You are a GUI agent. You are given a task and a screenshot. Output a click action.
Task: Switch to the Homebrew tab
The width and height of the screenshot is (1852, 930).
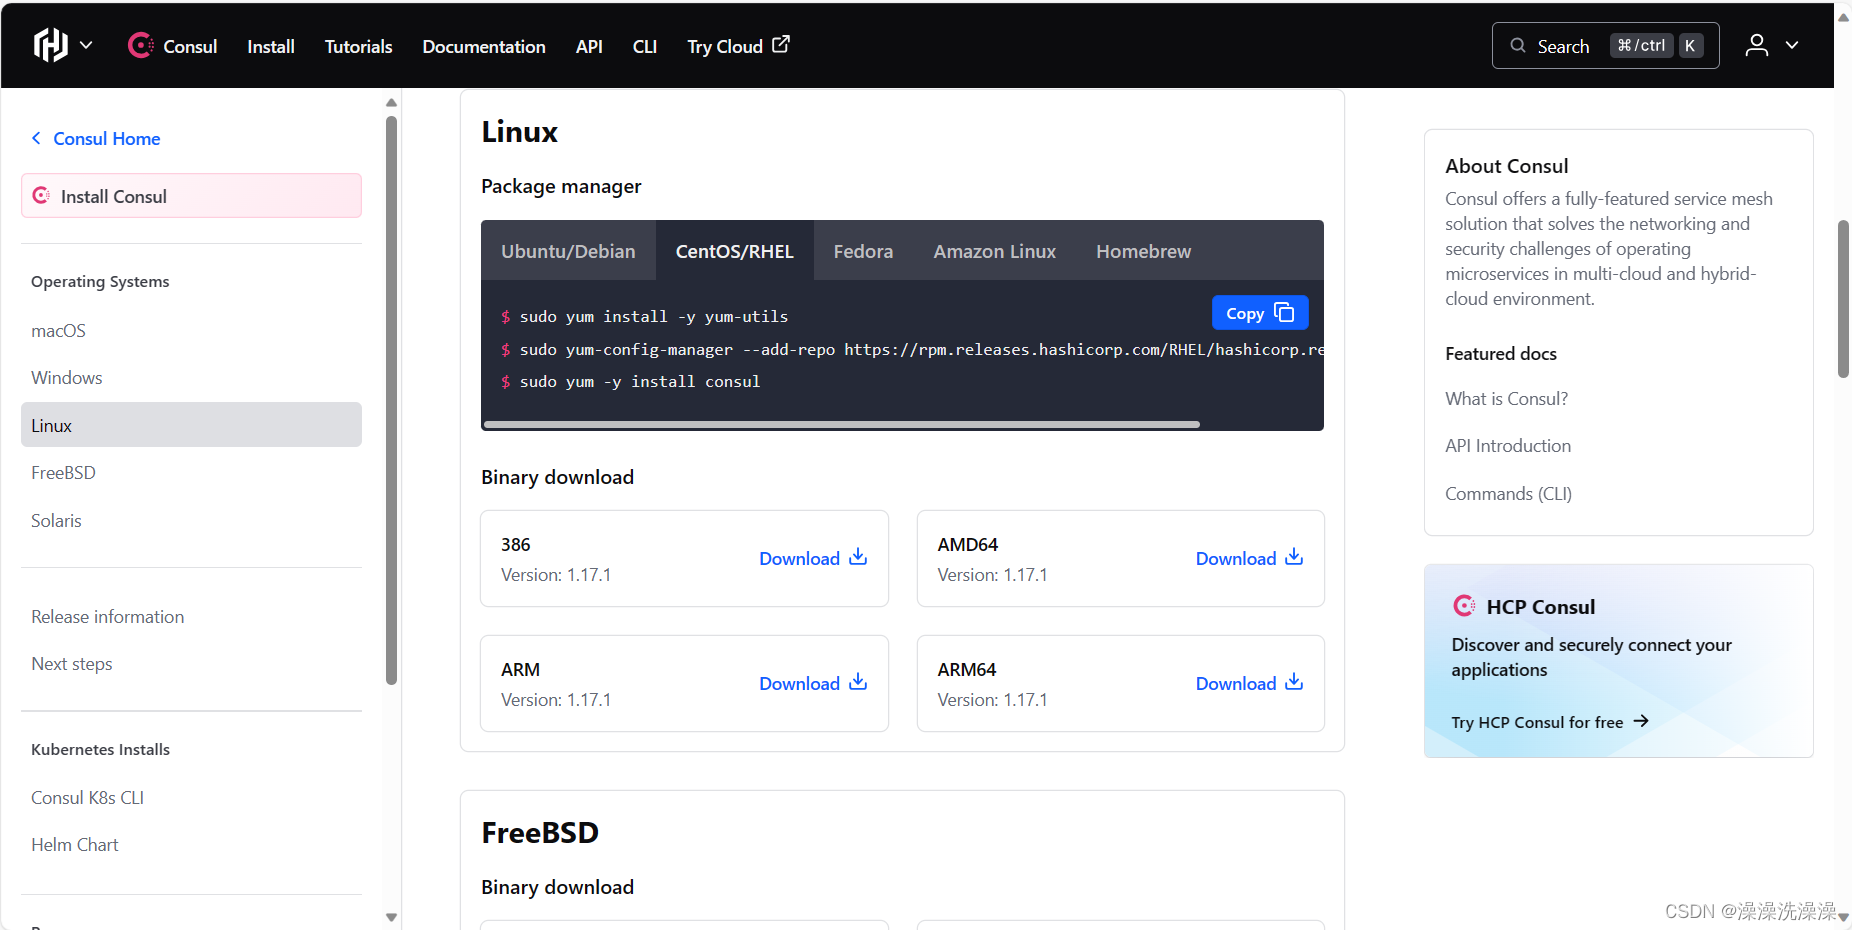click(1143, 251)
